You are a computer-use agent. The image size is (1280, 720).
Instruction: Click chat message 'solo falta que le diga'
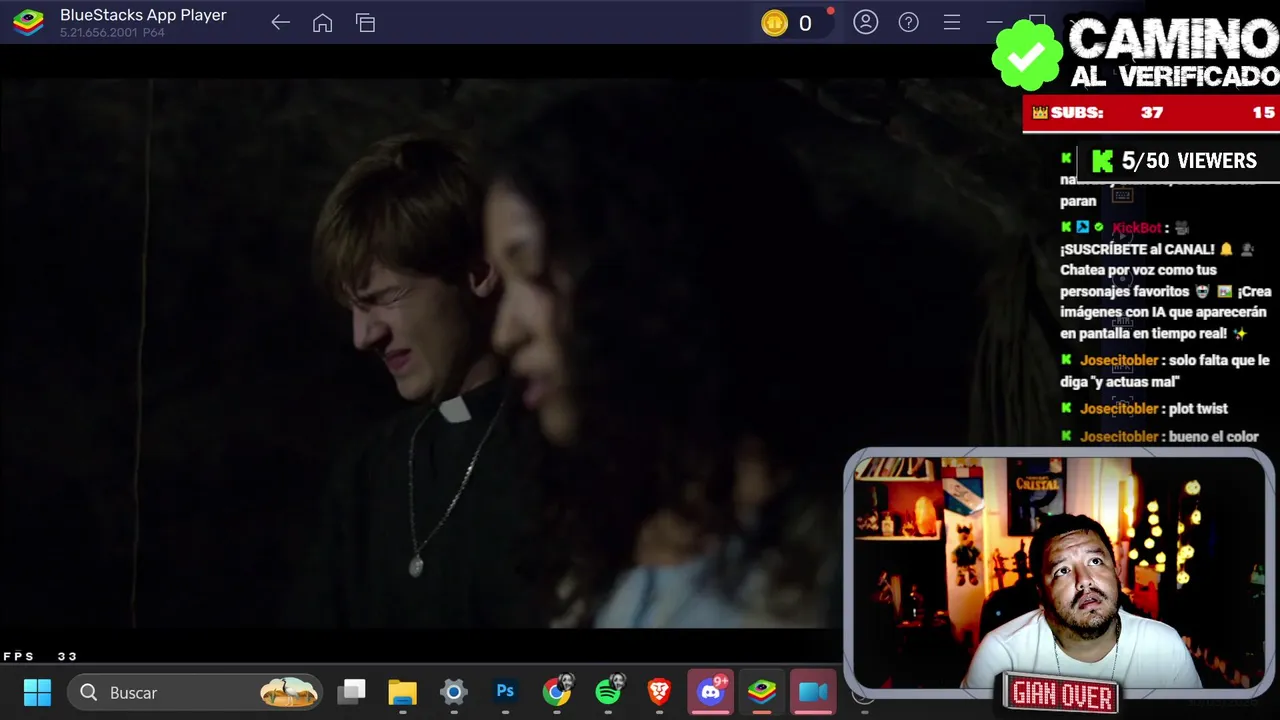tap(1165, 371)
